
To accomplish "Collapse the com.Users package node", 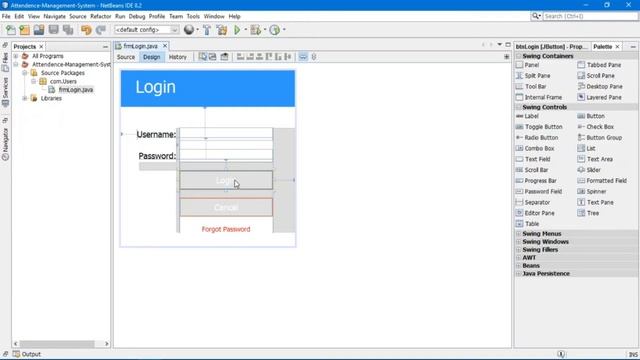I will (x=34, y=81).
